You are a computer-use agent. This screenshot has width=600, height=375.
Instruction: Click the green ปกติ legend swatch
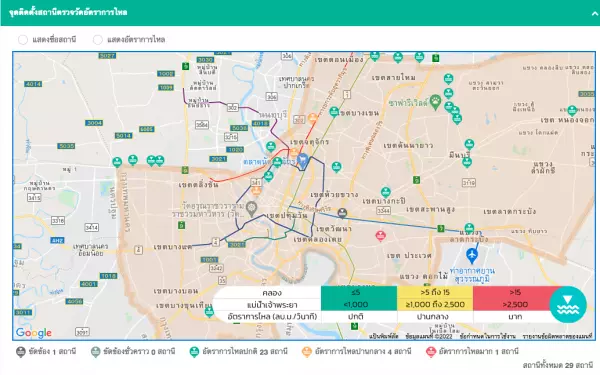359,298
